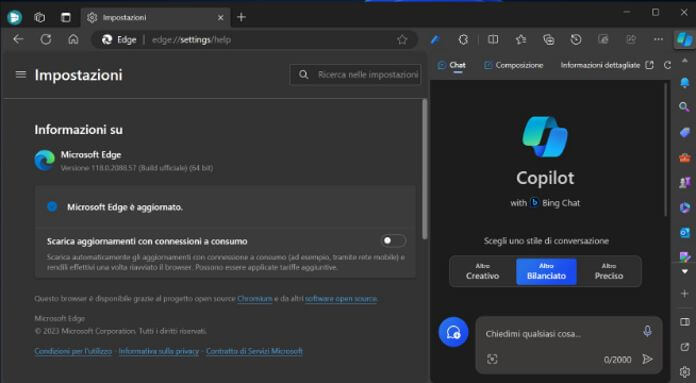Switch to the Chat tab in Copilot
Viewport: 696px width, 383px height.
(x=452, y=65)
